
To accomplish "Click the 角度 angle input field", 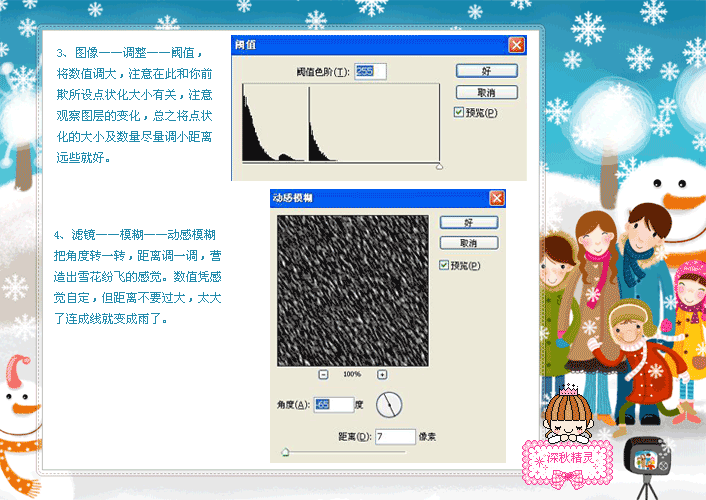I will tap(334, 405).
